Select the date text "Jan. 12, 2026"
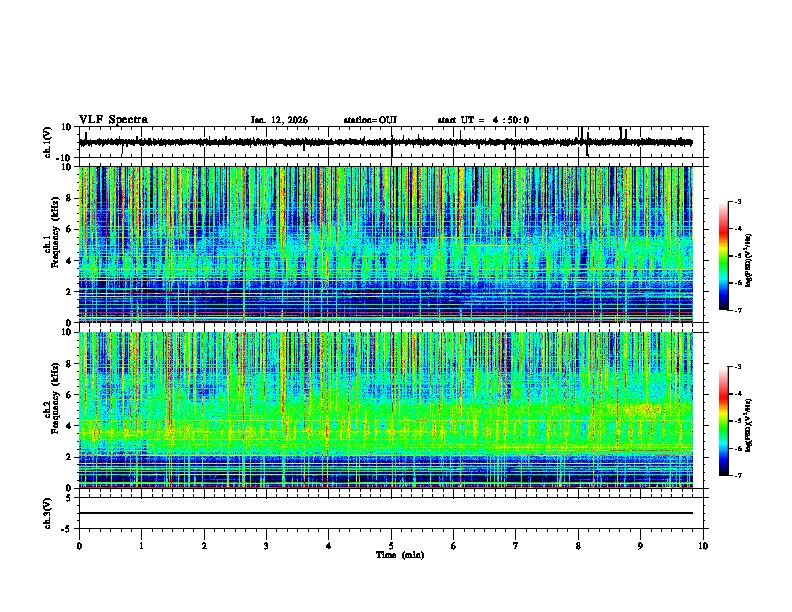Screen dimensions: 792x612 pos(279,120)
